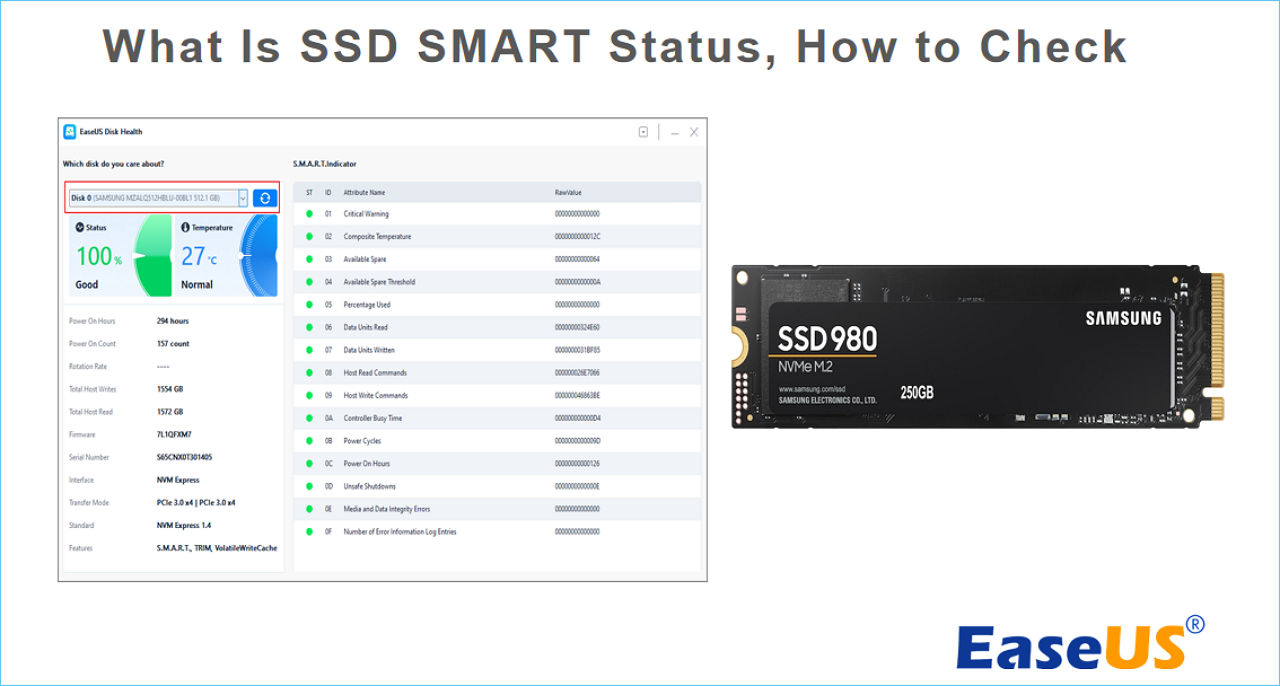Click the Temperature dial slider handle
Screen dimensions: 1280x686
tap(241, 253)
